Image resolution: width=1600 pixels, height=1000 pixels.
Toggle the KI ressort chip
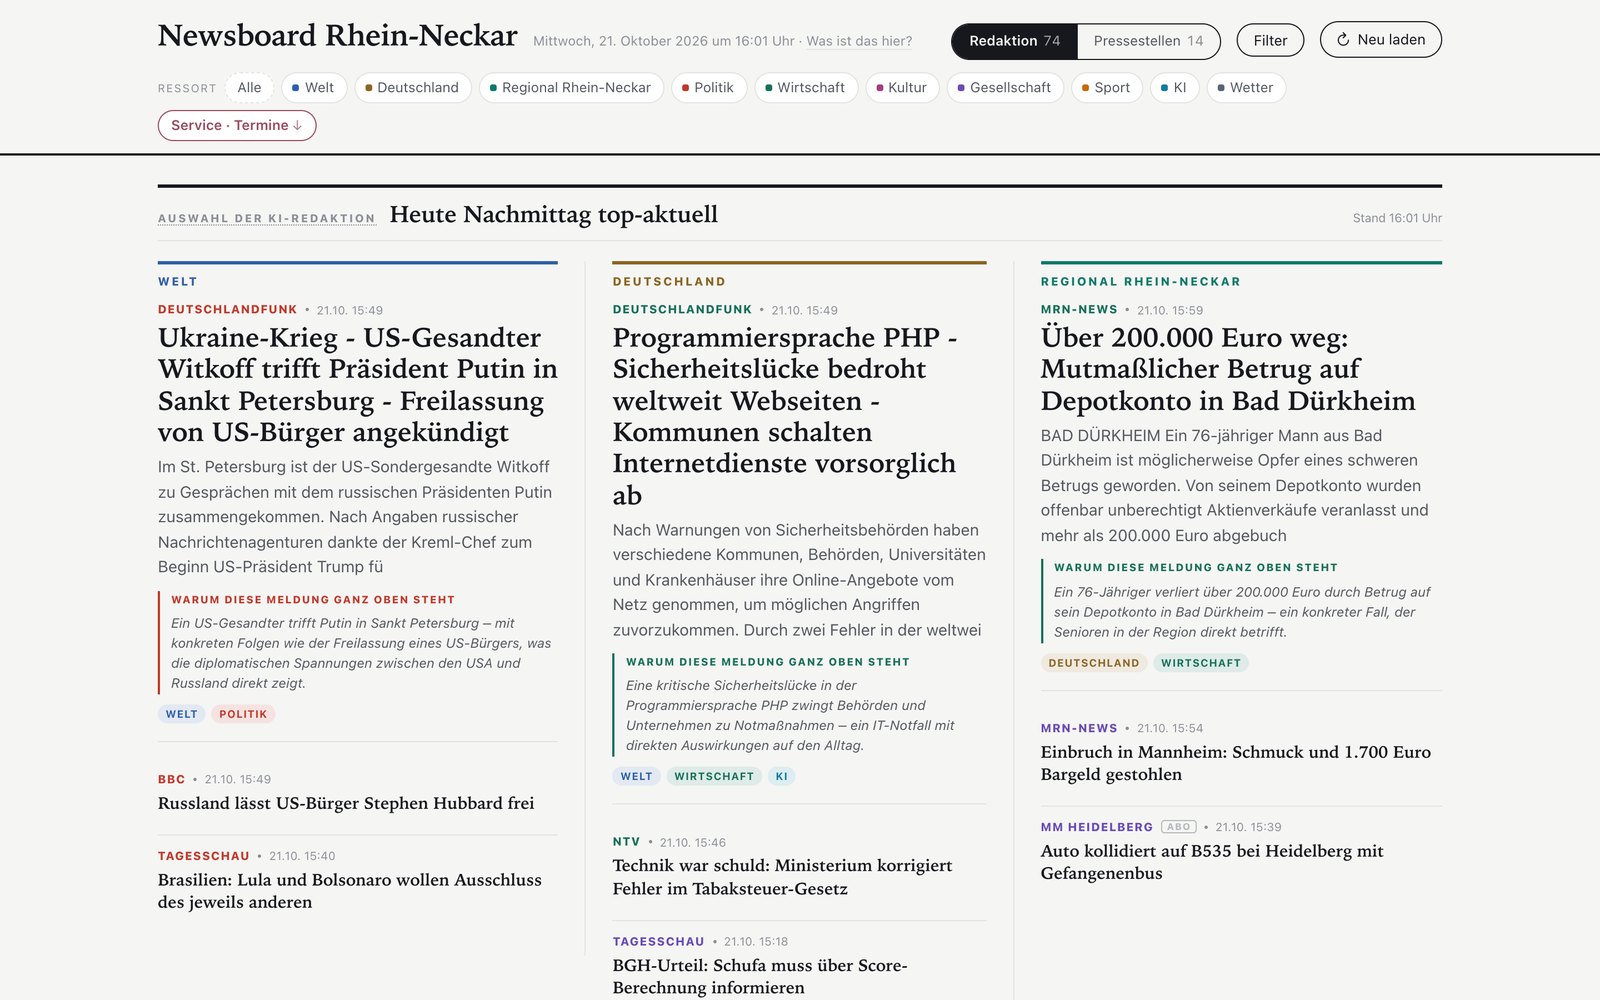[1174, 88]
